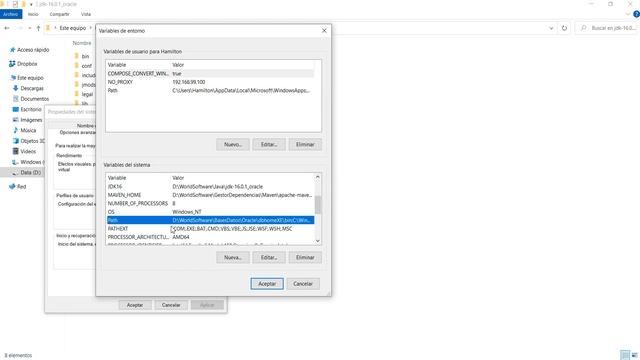This screenshot has width=640, height=360.
Task: Click Eliminar button for system variables
Action: 305,258
